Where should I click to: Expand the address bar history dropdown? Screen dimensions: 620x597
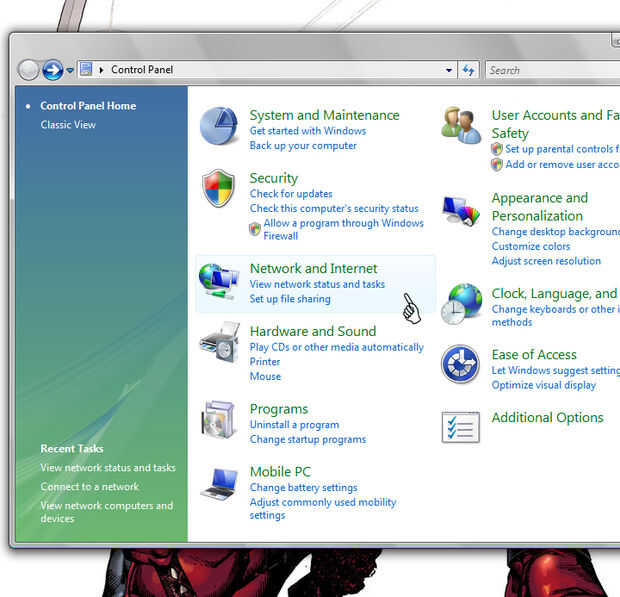tap(449, 70)
